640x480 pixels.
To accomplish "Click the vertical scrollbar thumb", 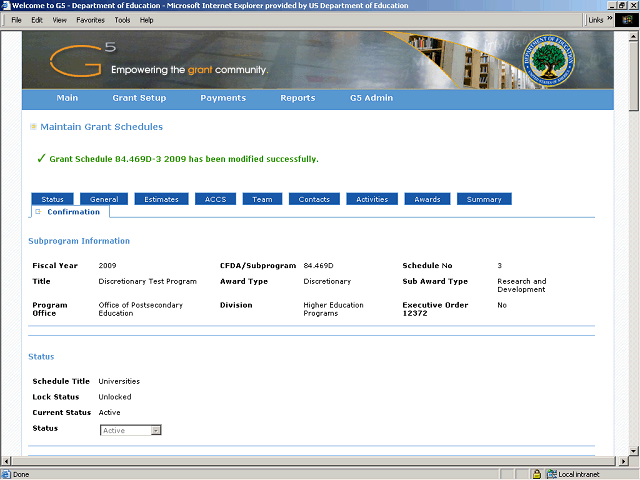I will point(633,76).
